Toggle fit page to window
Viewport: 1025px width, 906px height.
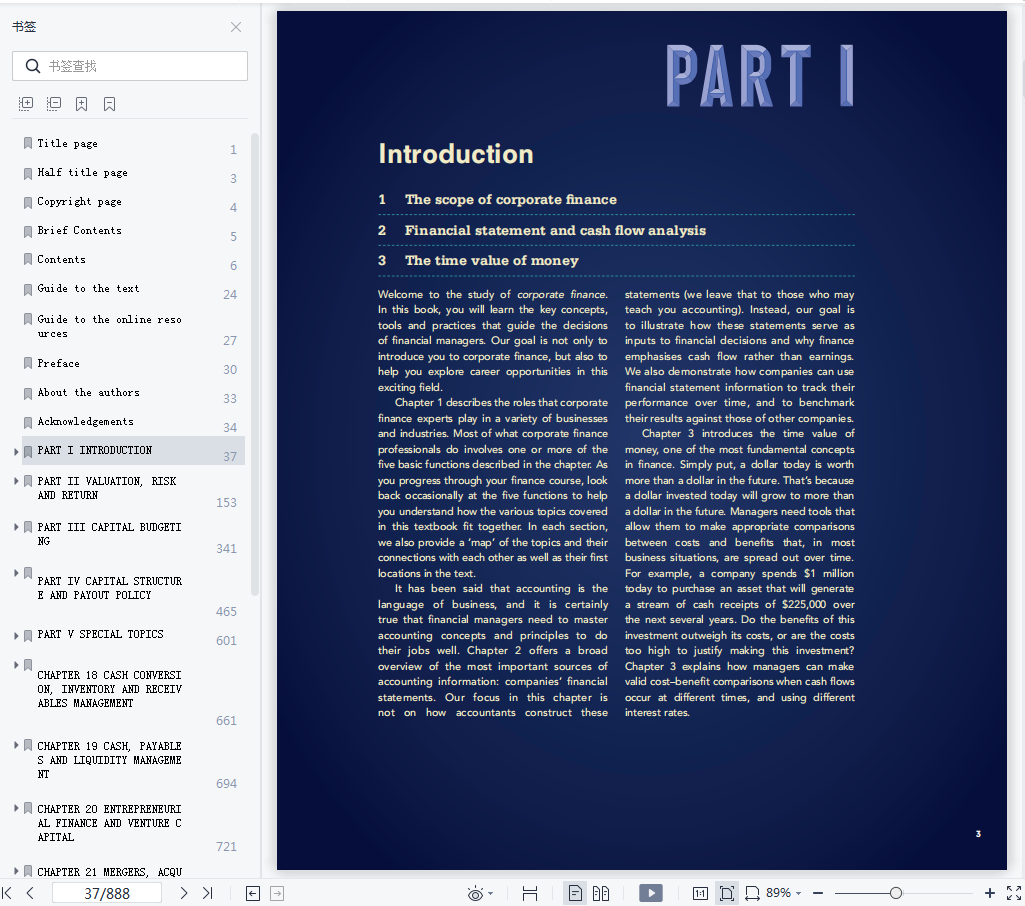pos(726,893)
